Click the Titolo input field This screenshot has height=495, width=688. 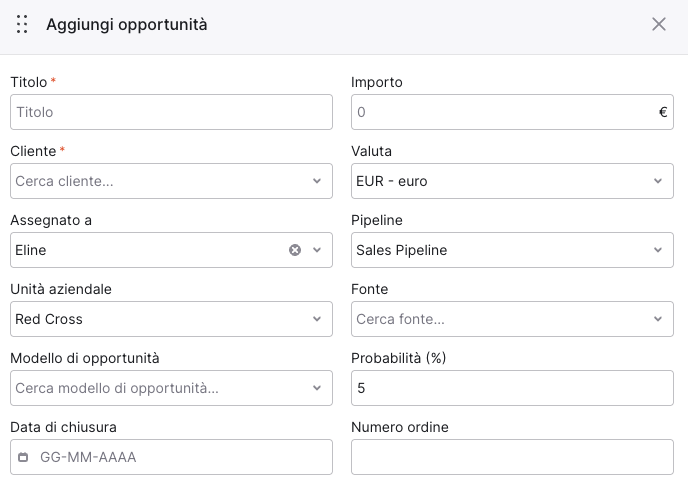172,112
